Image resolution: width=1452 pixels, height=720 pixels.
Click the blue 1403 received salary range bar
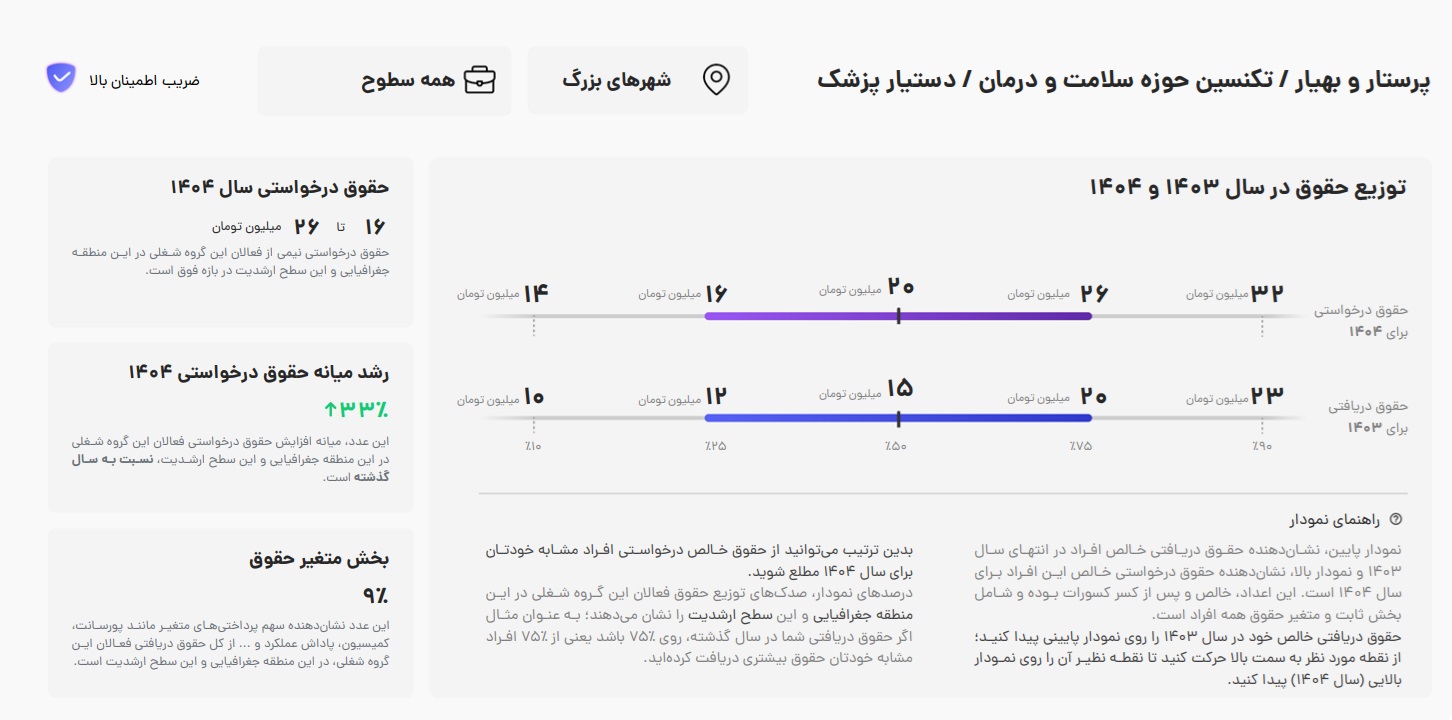pos(800,418)
